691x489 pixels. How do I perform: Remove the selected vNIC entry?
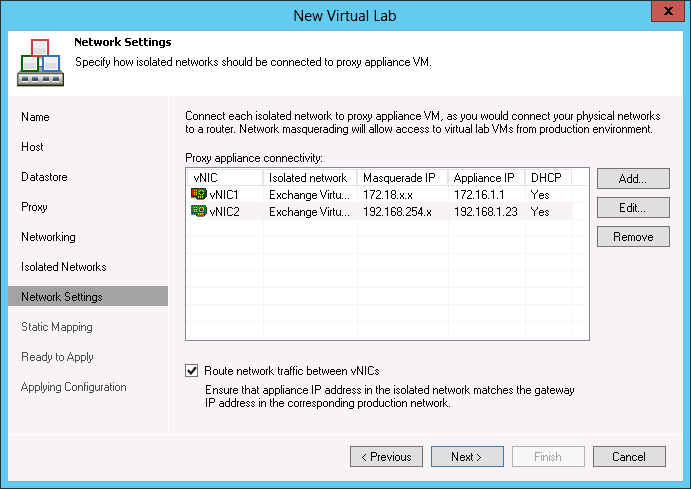[632, 237]
